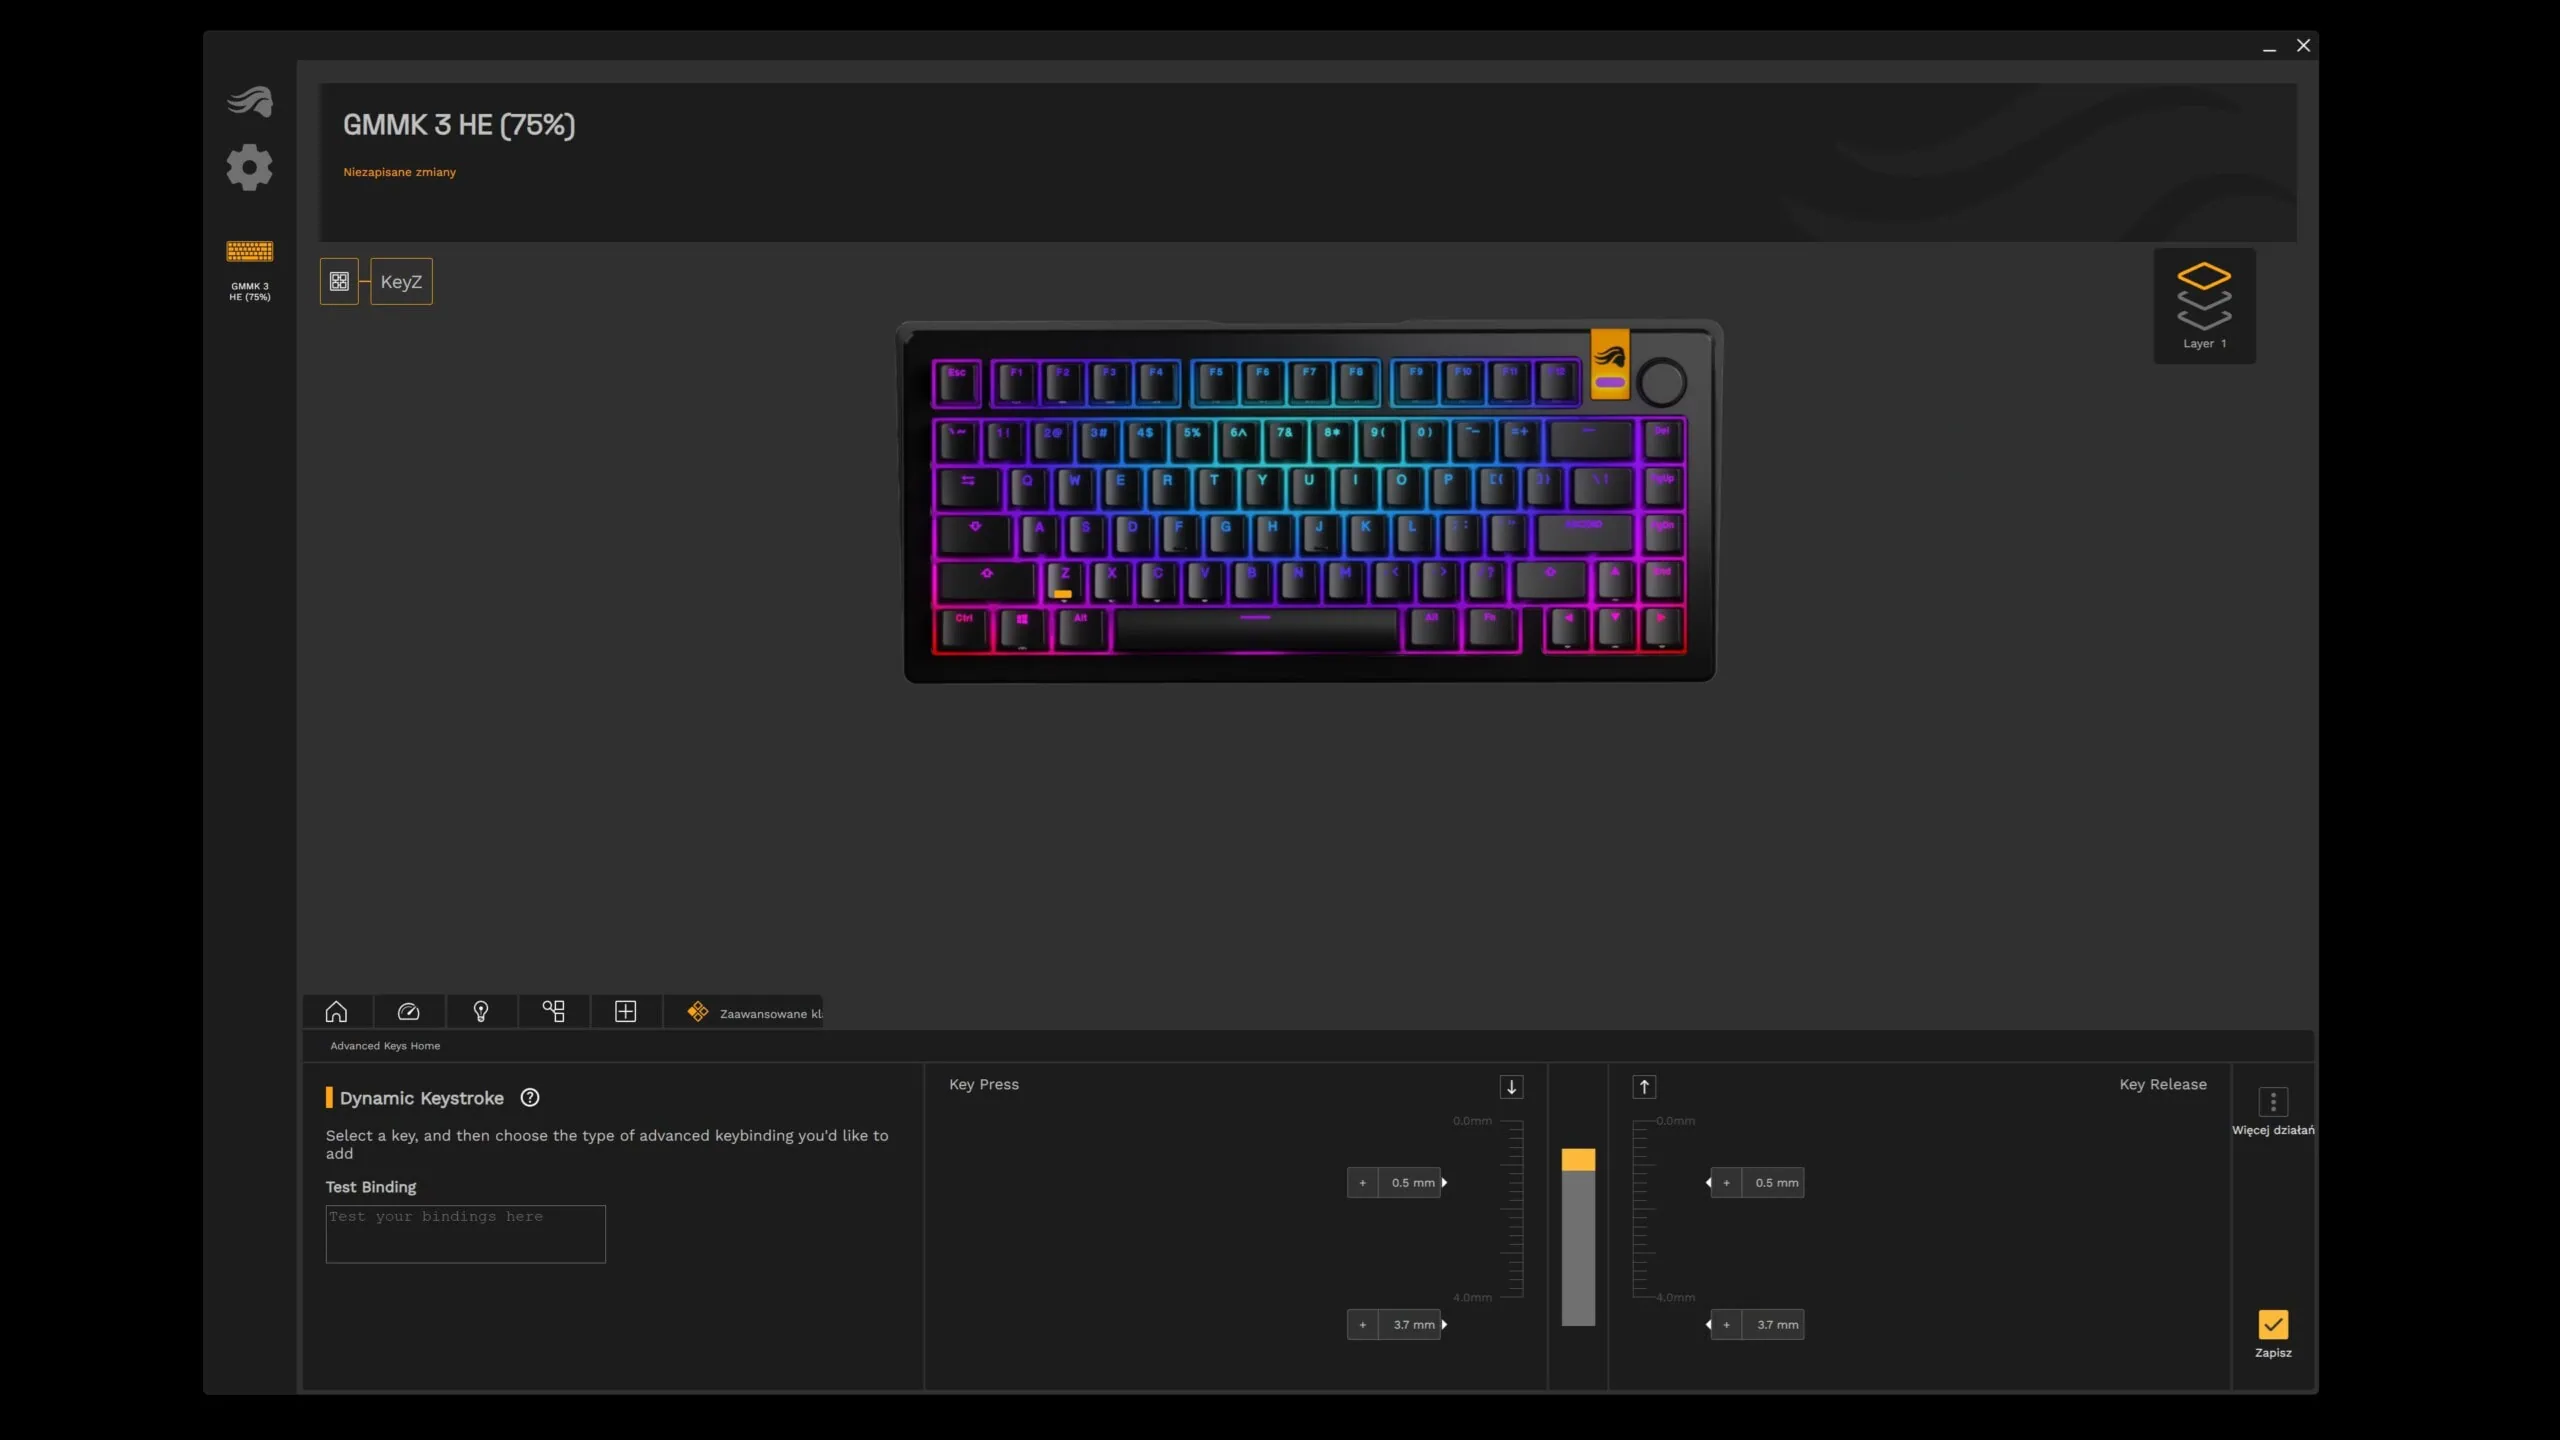Select GMMK 3 HE keyboard device icon
Viewport: 2560px width, 1440px height.
(249, 252)
